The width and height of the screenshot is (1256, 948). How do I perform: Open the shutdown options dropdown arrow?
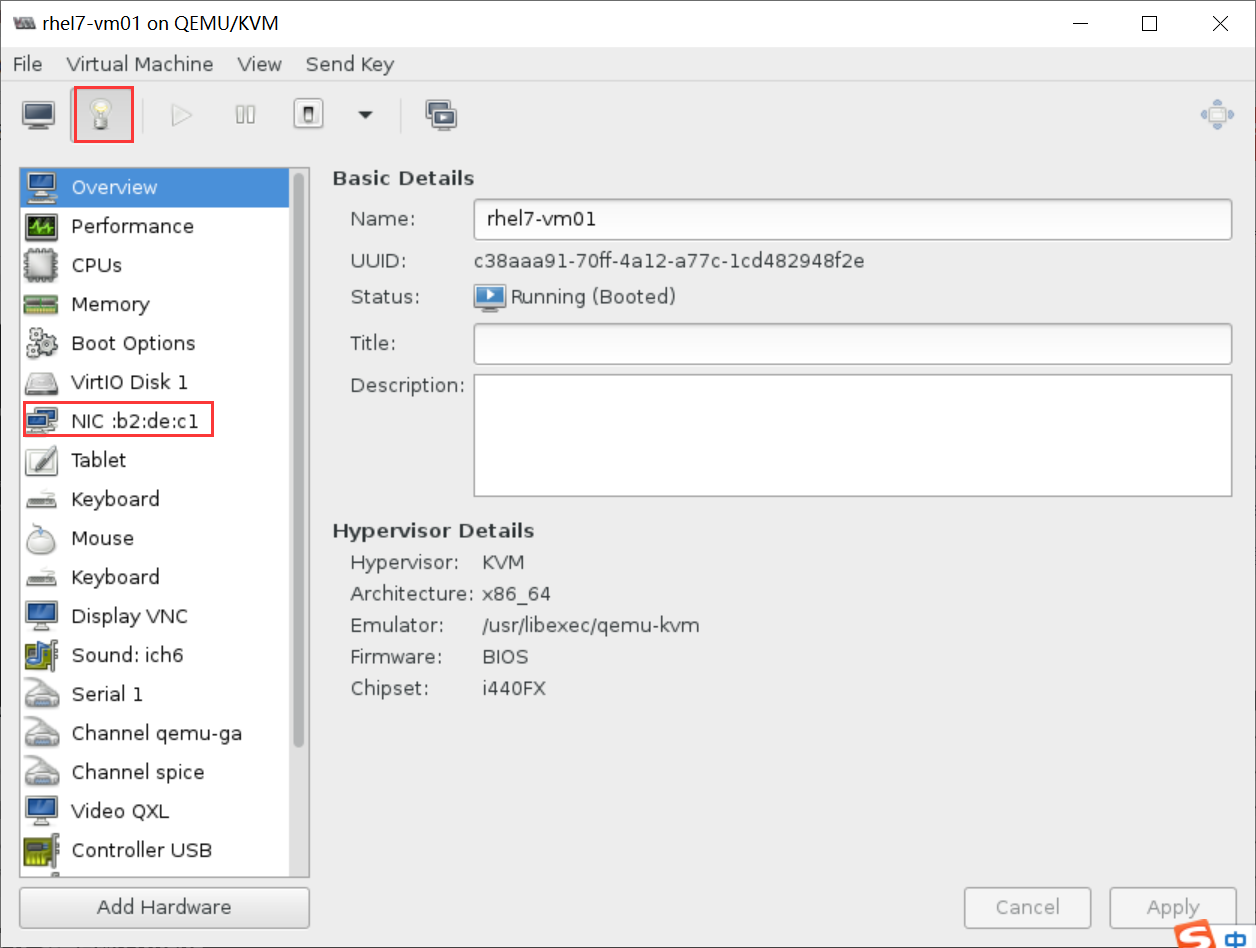click(x=364, y=114)
